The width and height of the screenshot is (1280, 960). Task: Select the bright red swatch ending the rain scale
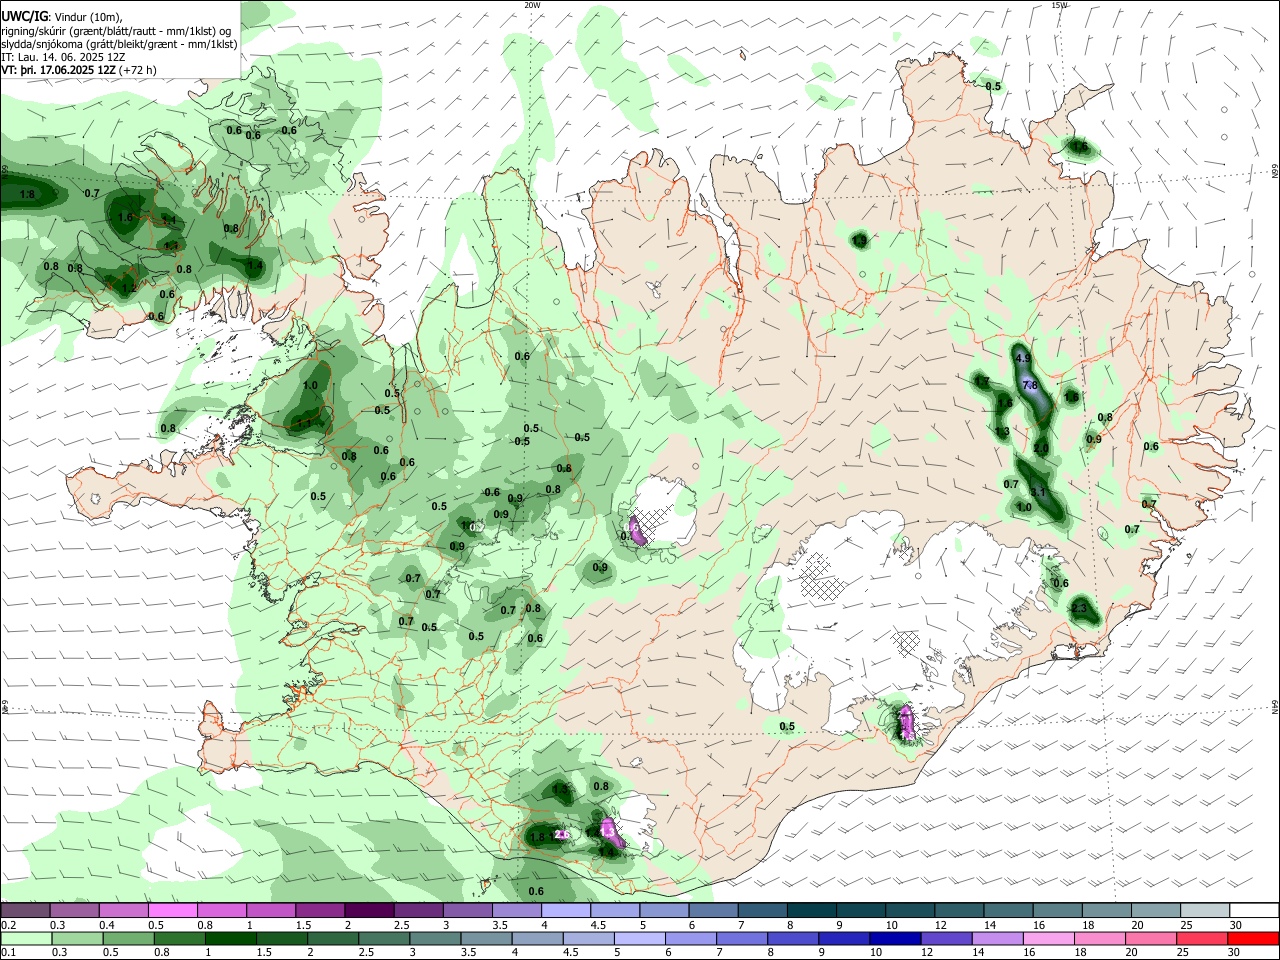[x=1253, y=938]
